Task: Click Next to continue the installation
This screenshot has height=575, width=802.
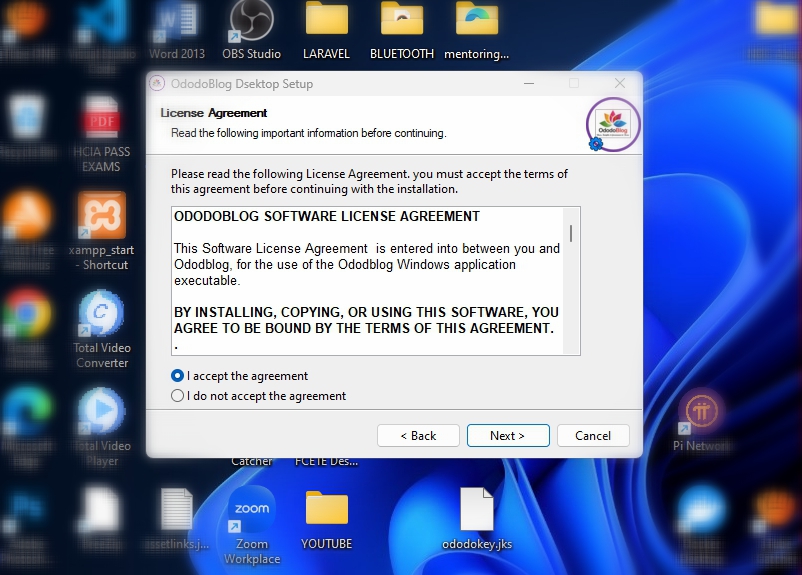Action: (x=507, y=436)
